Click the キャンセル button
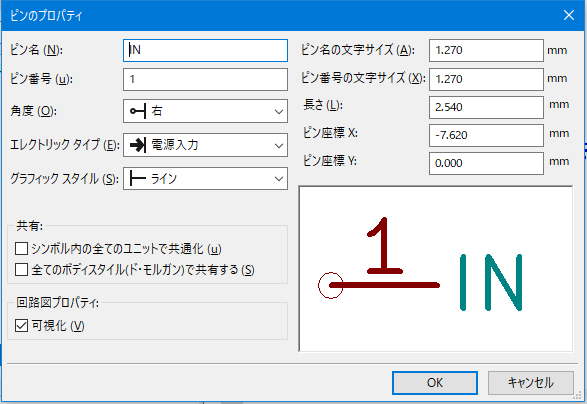This screenshot has height=404, width=587. [x=530, y=383]
